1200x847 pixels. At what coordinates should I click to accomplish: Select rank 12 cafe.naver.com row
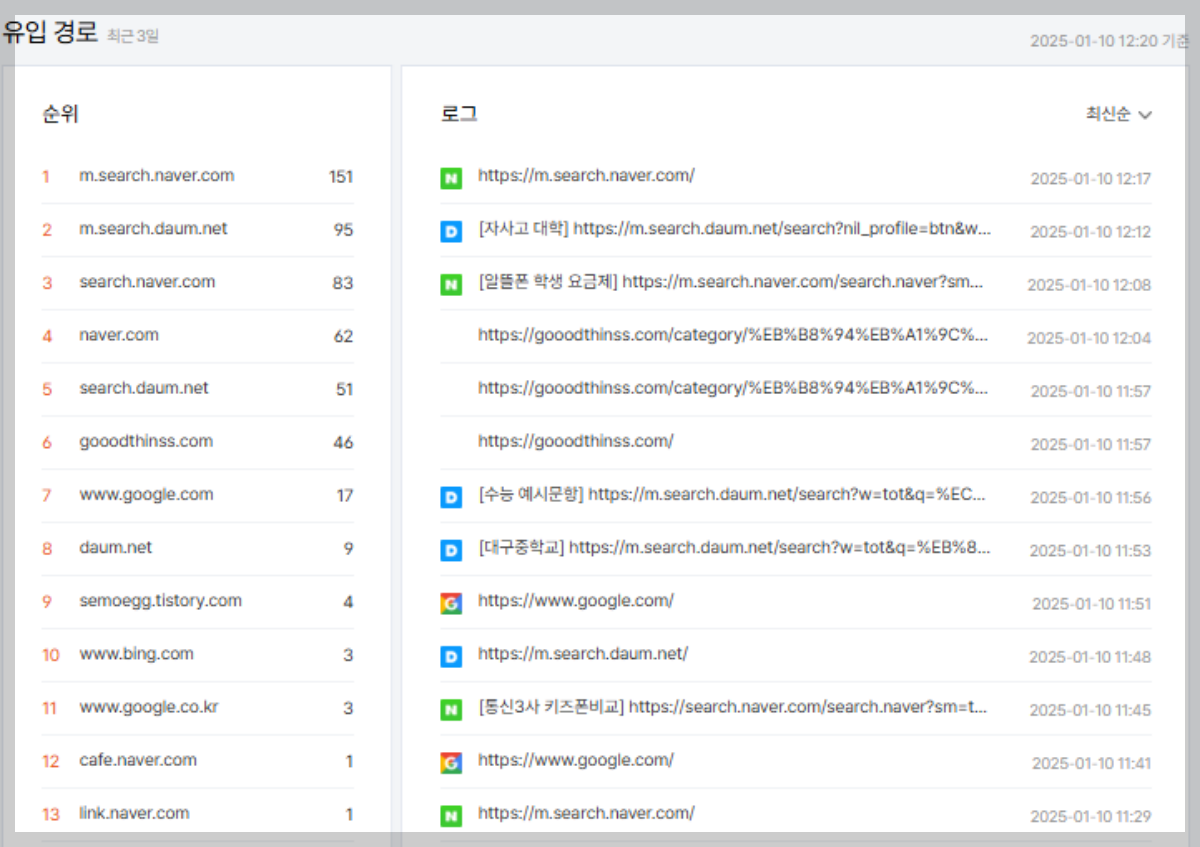tap(198, 760)
